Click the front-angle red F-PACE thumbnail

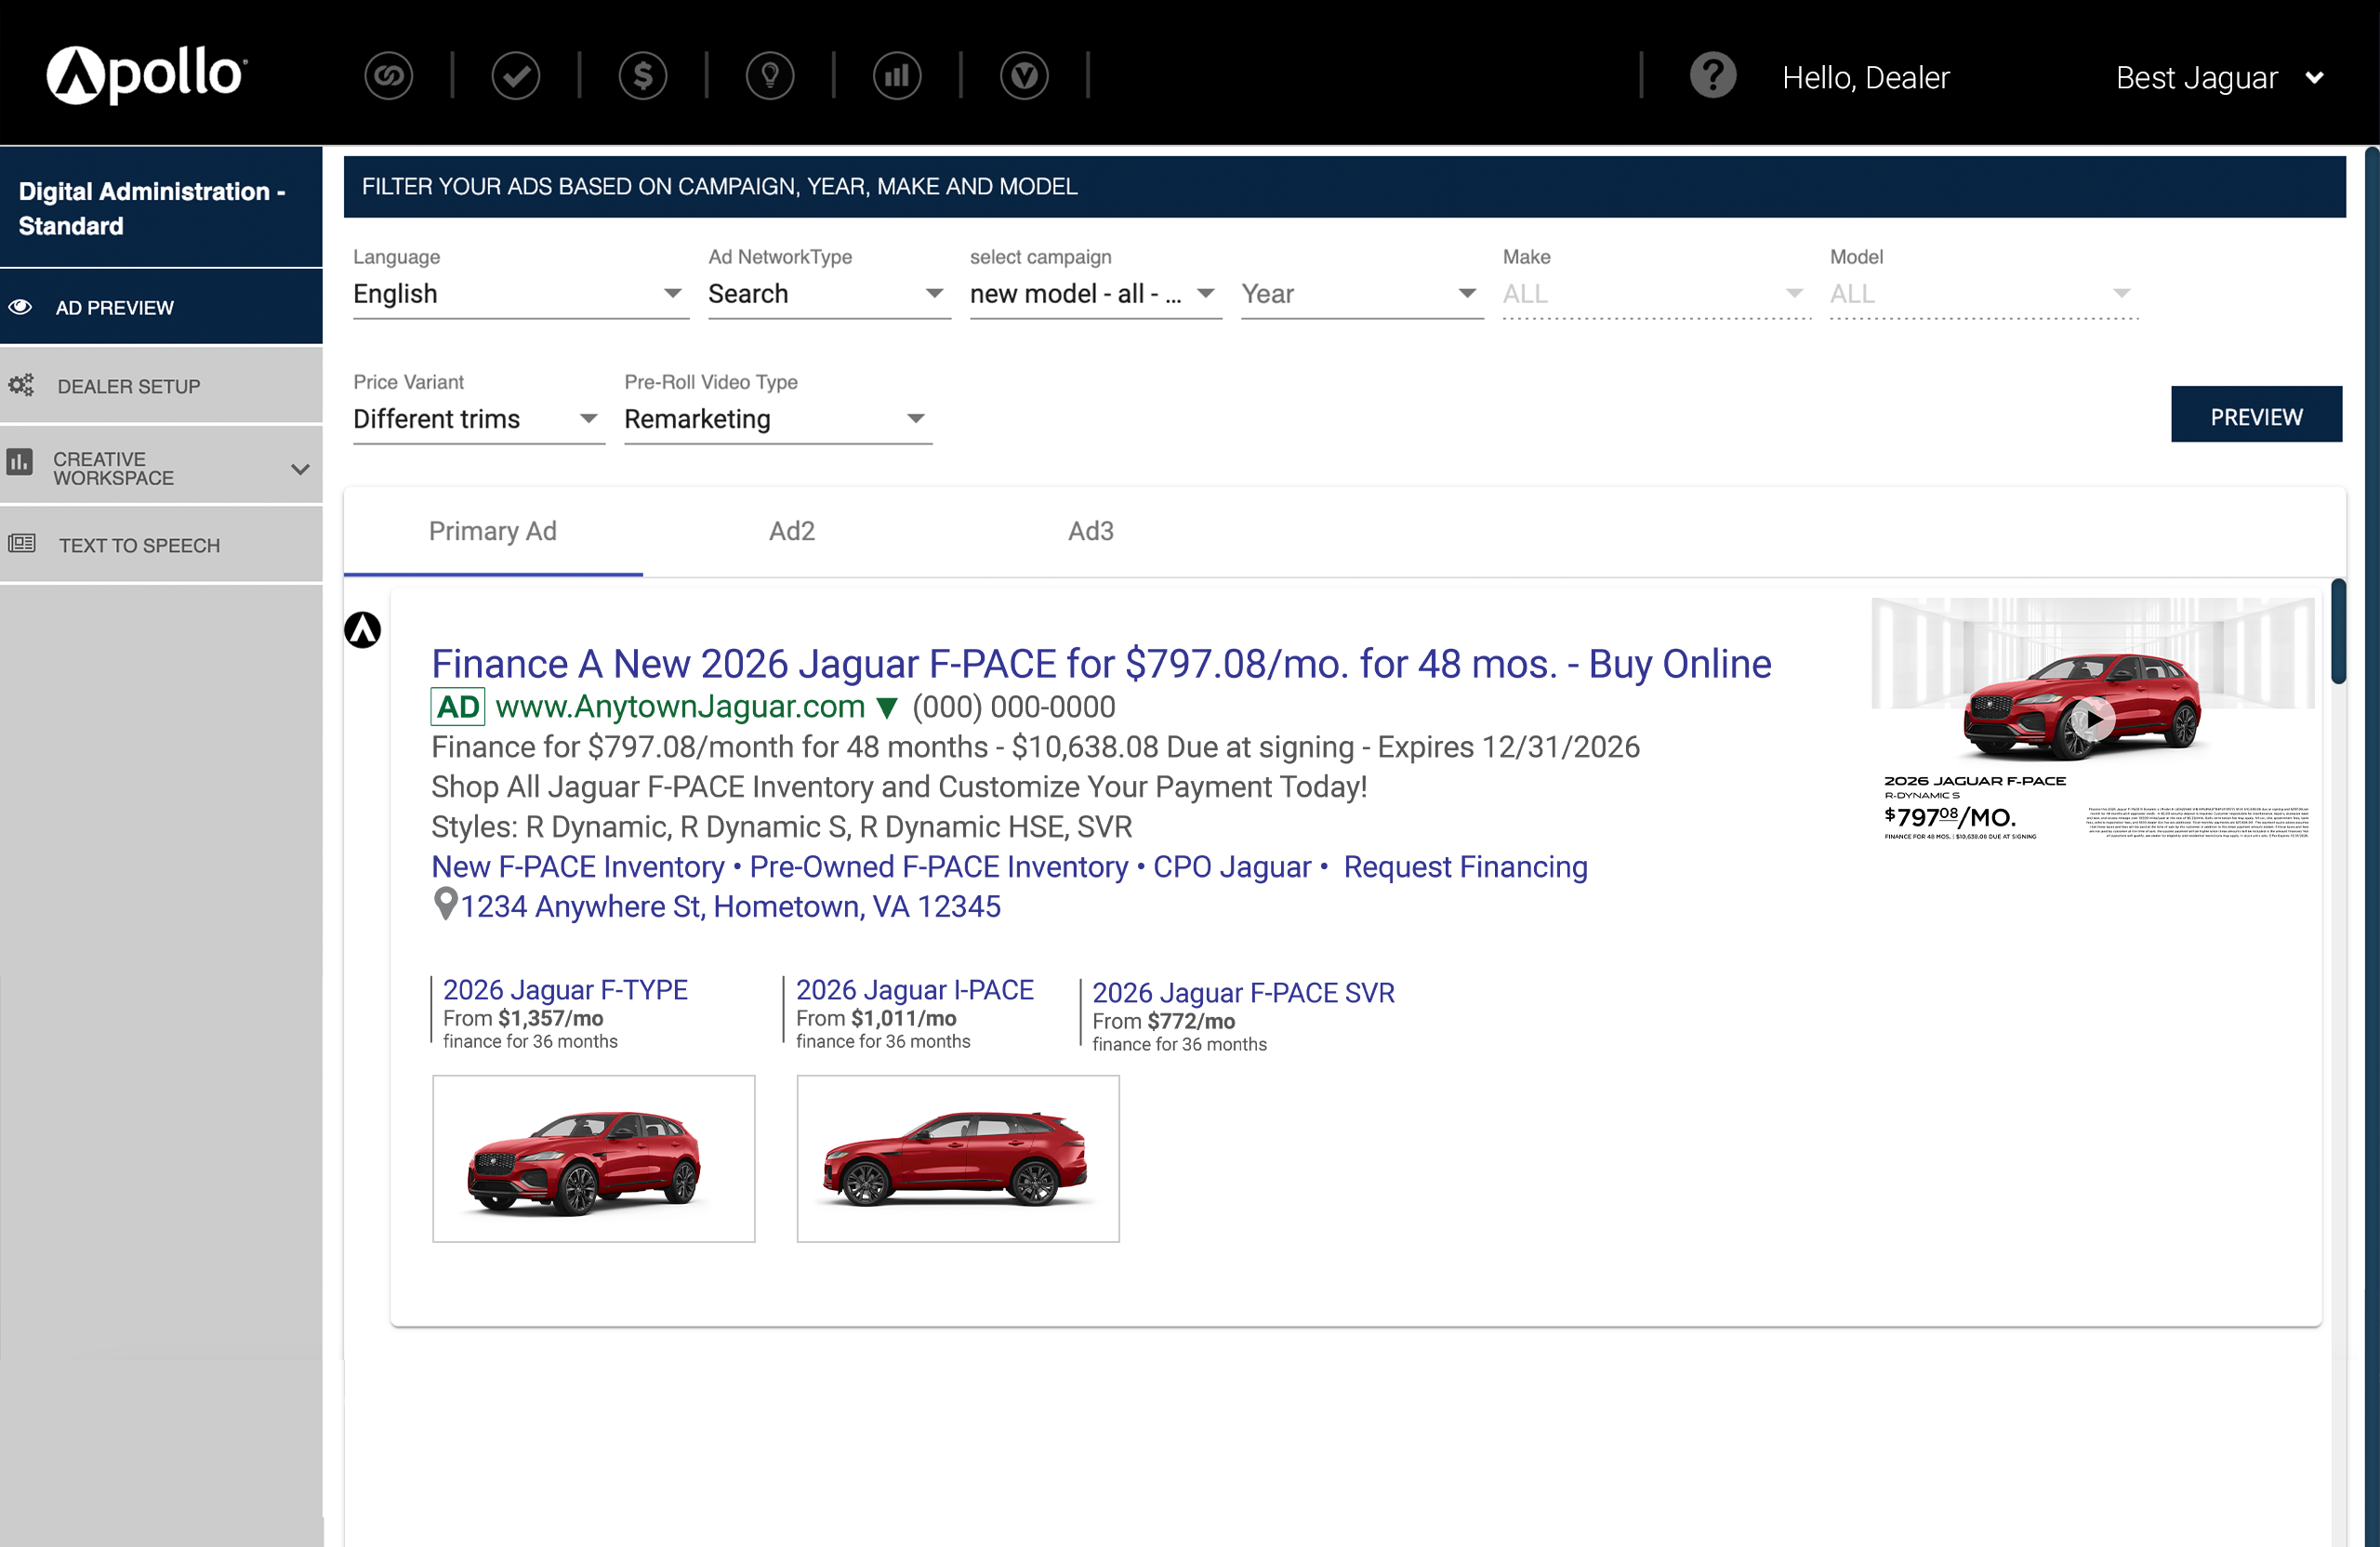(593, 1158)
